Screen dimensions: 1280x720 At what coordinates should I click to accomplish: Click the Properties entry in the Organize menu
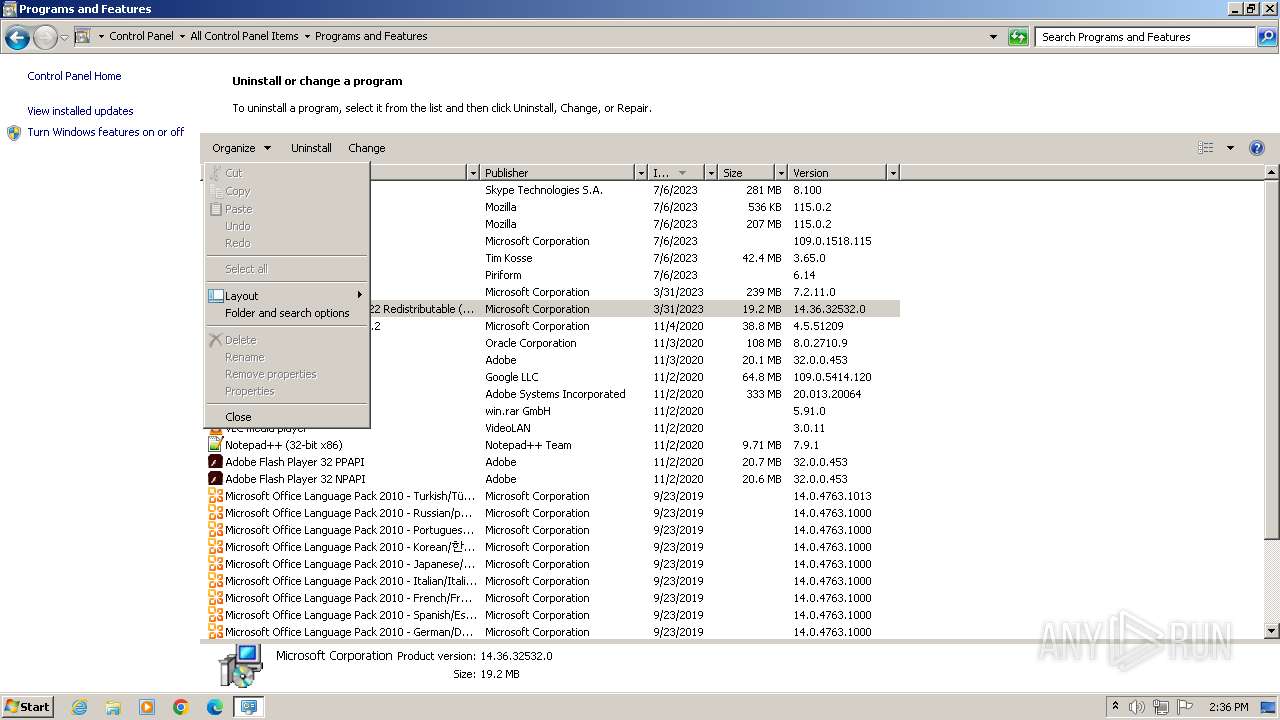(x=249, y=391)
